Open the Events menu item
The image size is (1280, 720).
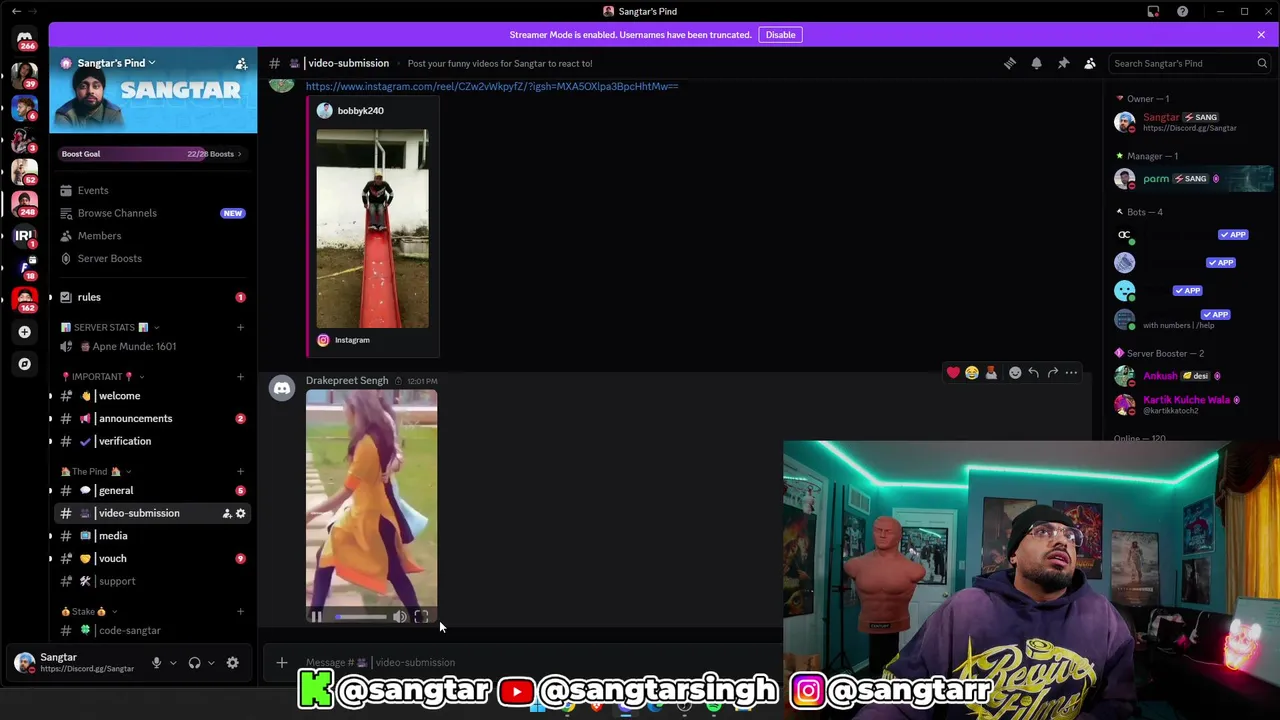pyautogui.click(x=153, y=190)
